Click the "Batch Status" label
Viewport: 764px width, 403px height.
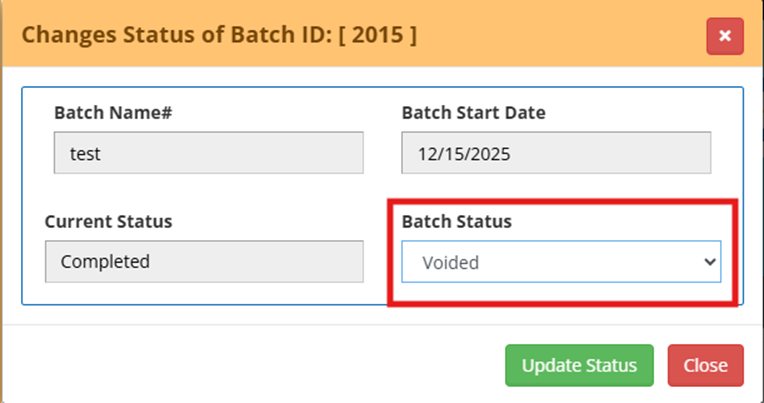456,221
